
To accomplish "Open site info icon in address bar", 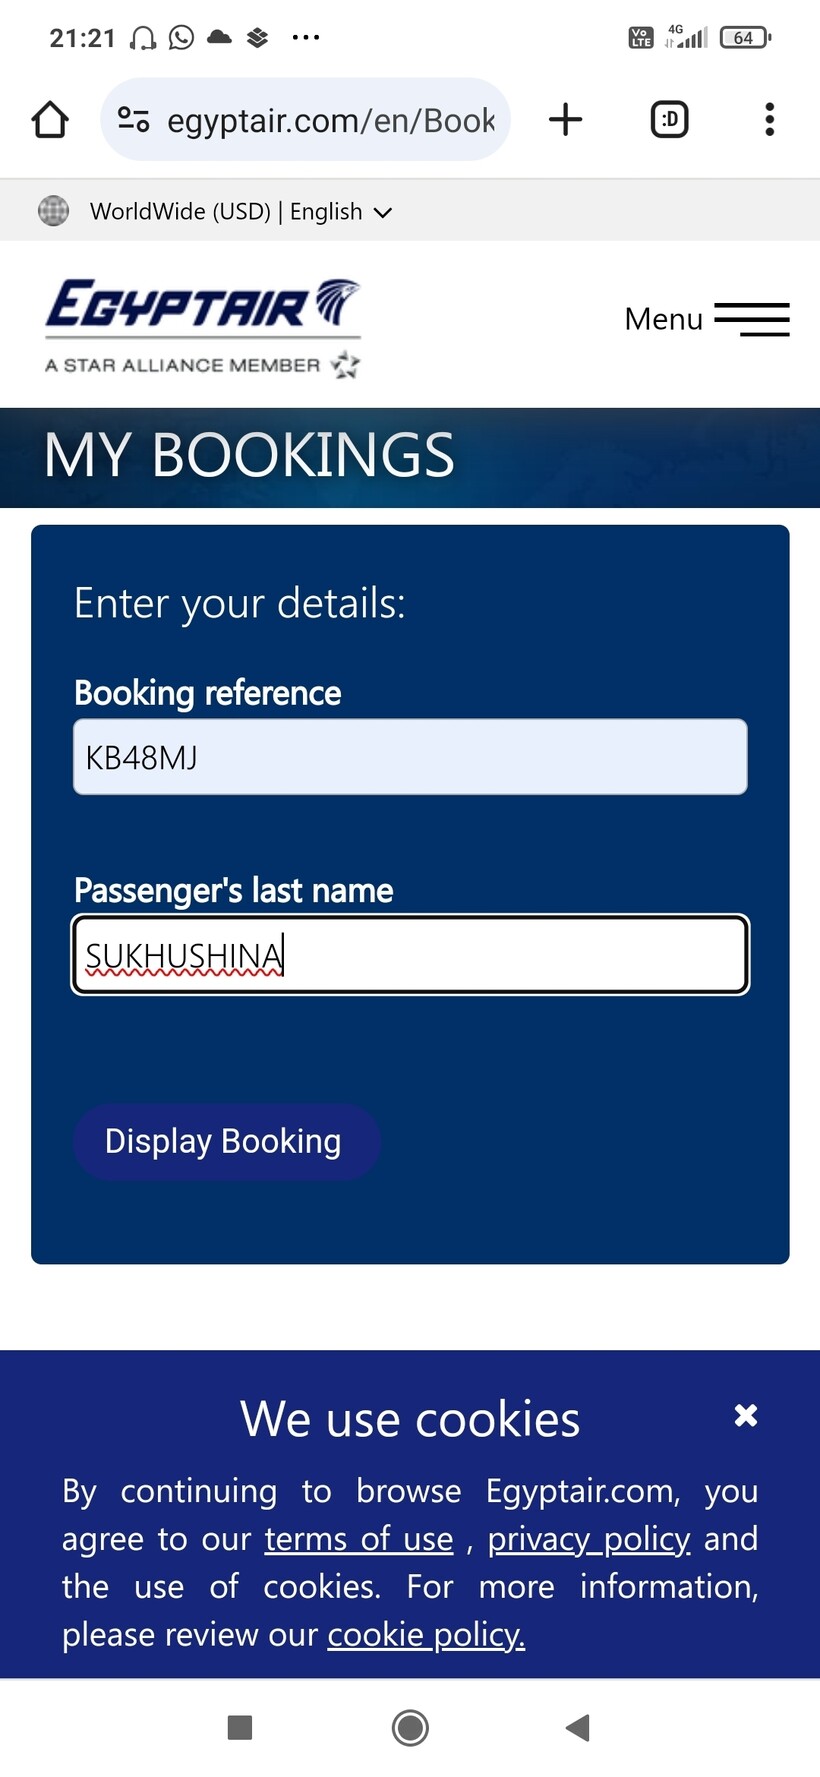I will (x=133, y=120).
